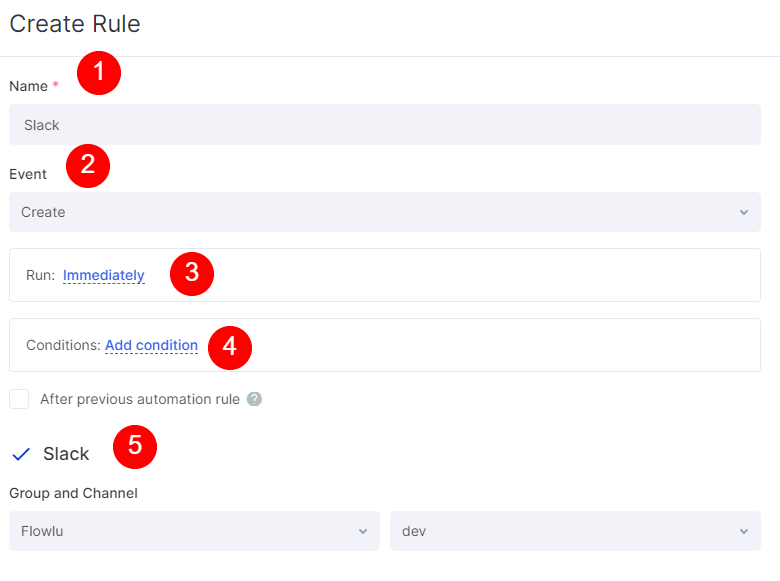Click the Create Rule page title
This screenshot has width=780, height=581.
[75, 23]
